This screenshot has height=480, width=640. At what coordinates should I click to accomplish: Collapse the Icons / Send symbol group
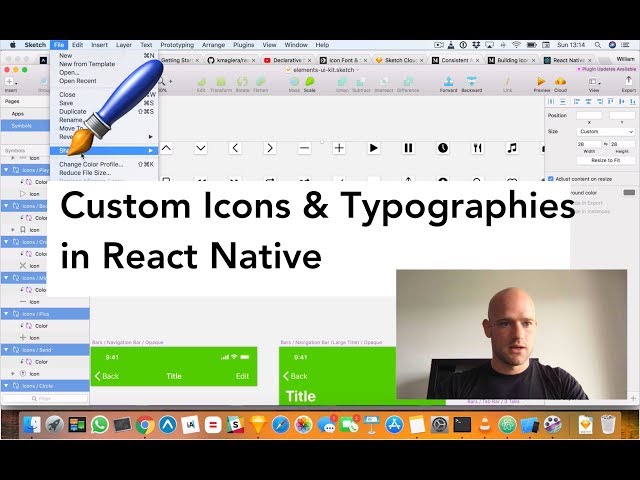[7, 350]
